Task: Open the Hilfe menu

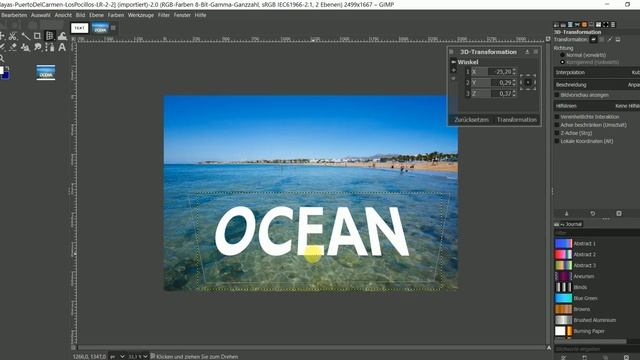Action: [x=200, y=15]
